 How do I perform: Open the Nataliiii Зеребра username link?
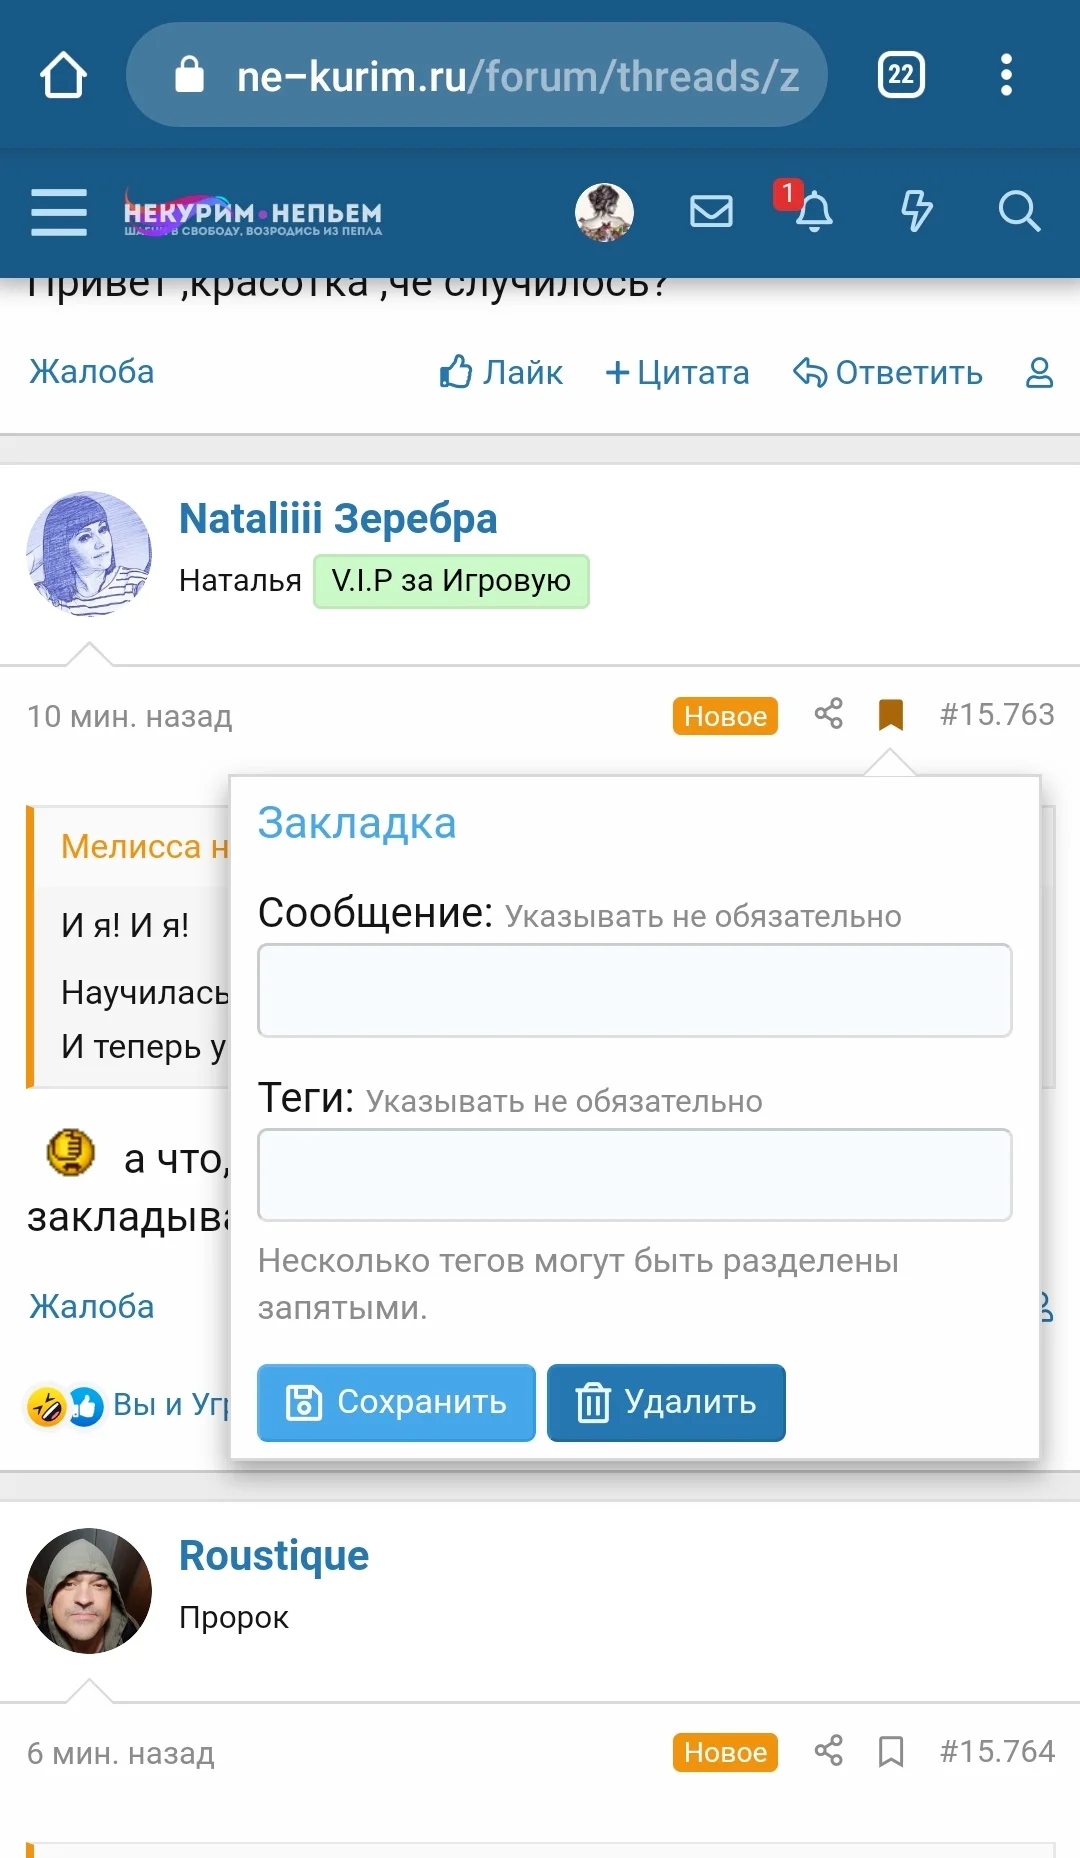pos(338,518)
